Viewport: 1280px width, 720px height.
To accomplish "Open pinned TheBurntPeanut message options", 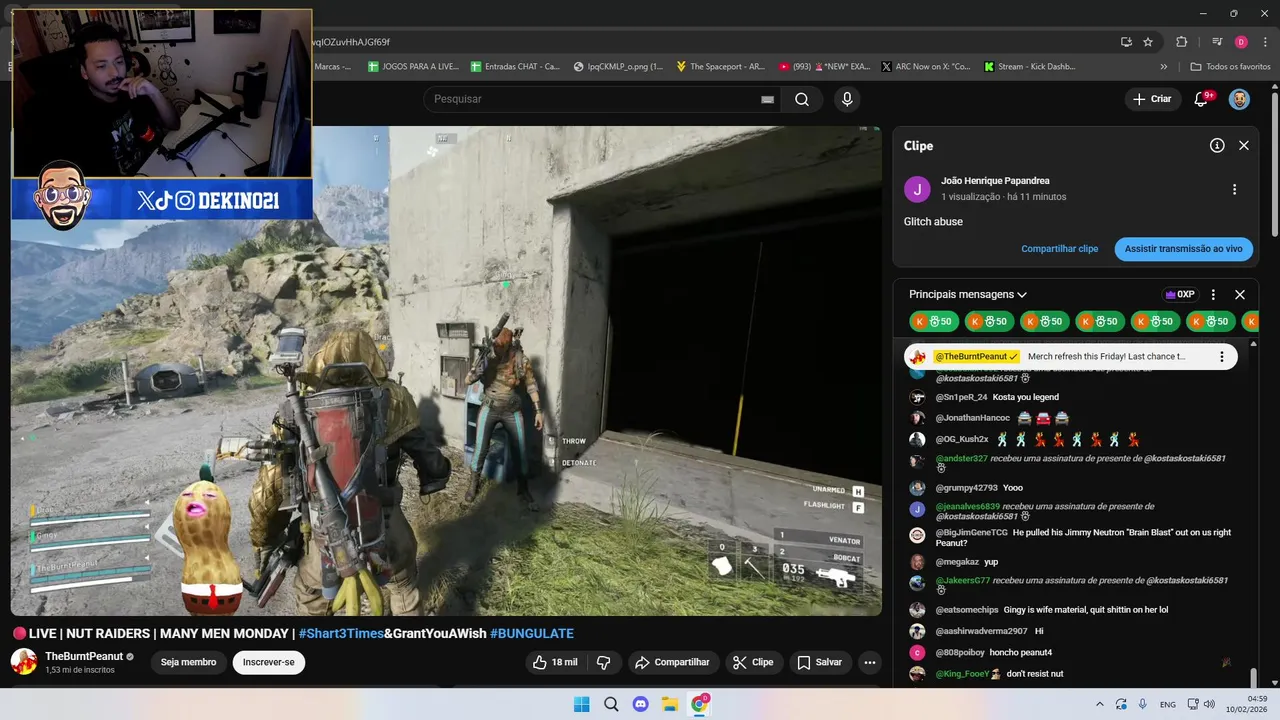I will 1221,357.
